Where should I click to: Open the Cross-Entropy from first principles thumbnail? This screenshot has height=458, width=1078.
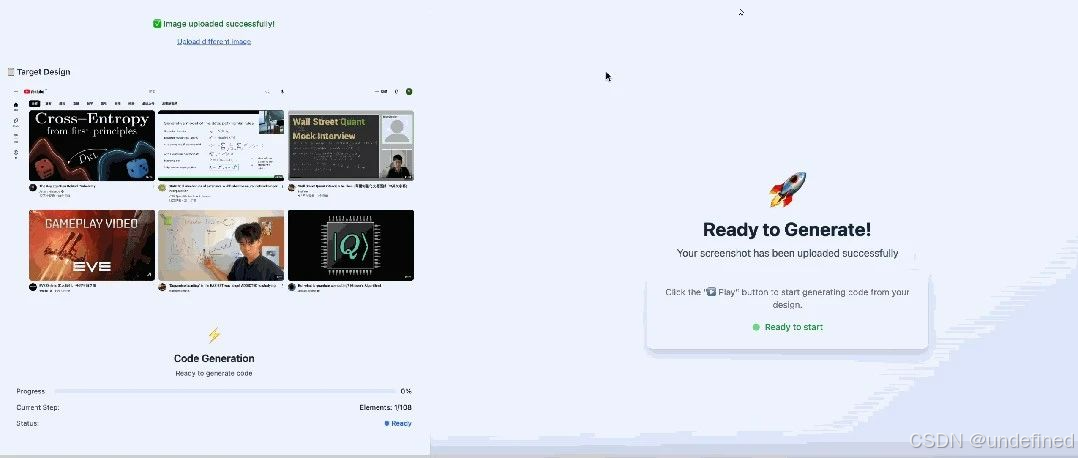coord(92,146)
